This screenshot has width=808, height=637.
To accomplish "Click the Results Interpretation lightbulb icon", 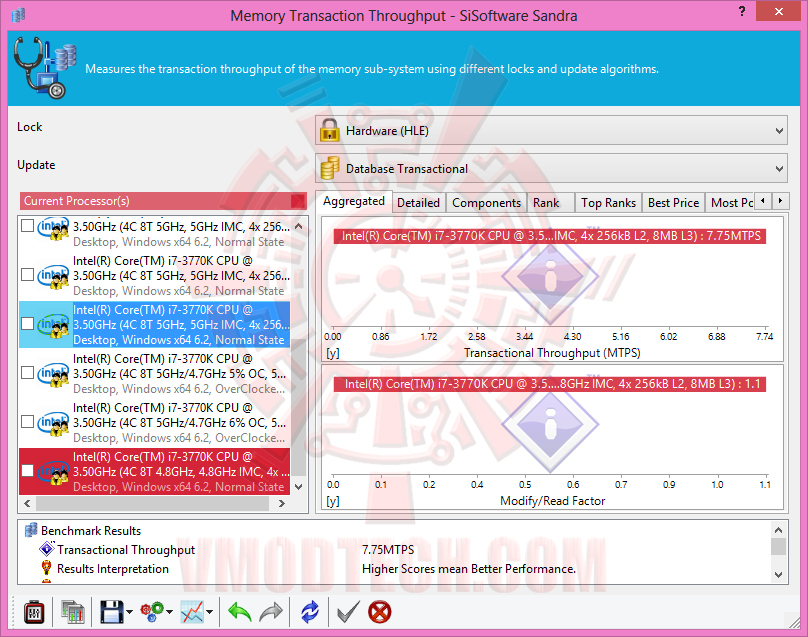I will pyautogui.click(x=46, y=568).
